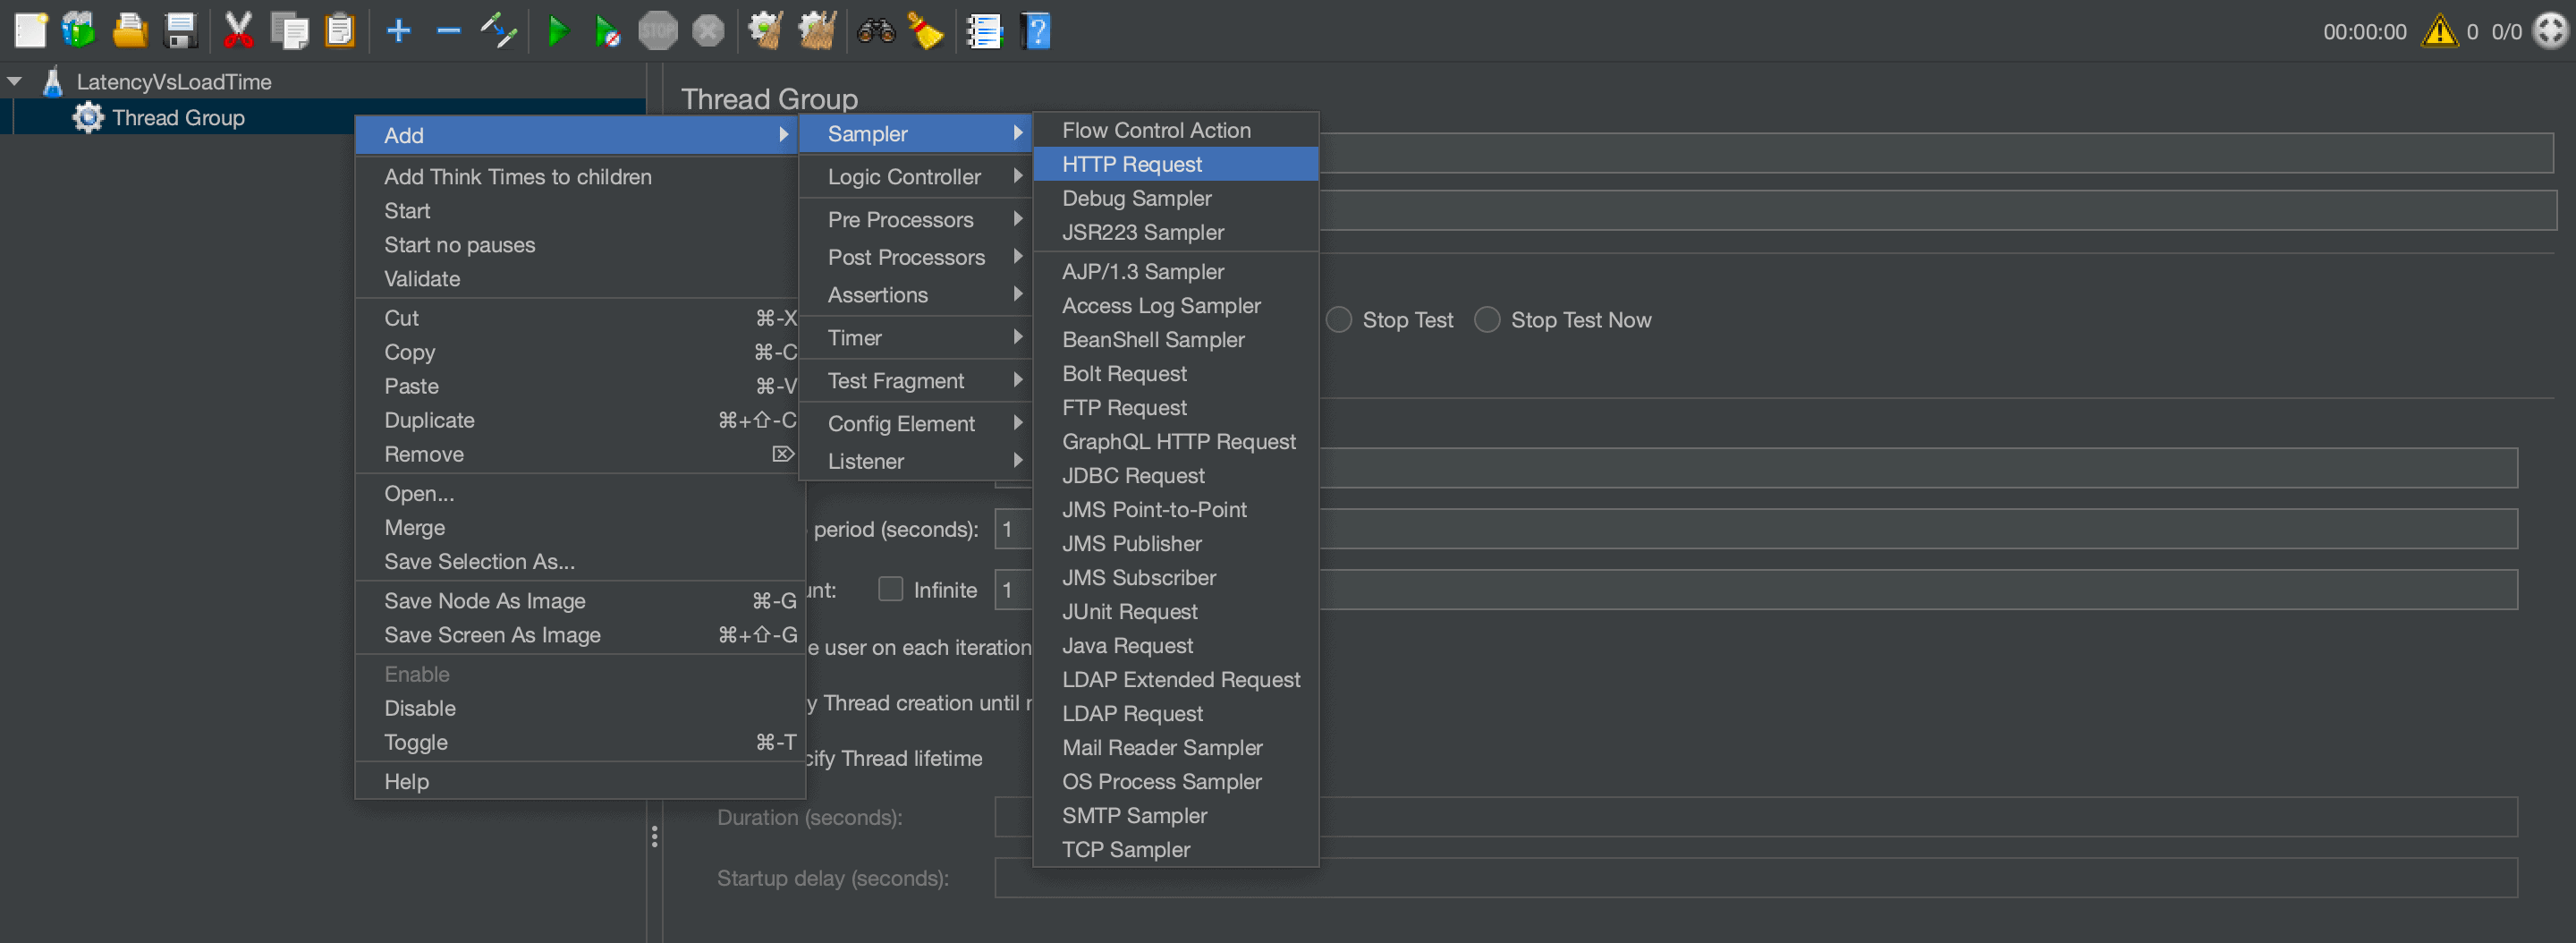Select the Stop Test radio button
The image size is (2576, 943).
coord(1339,320)
